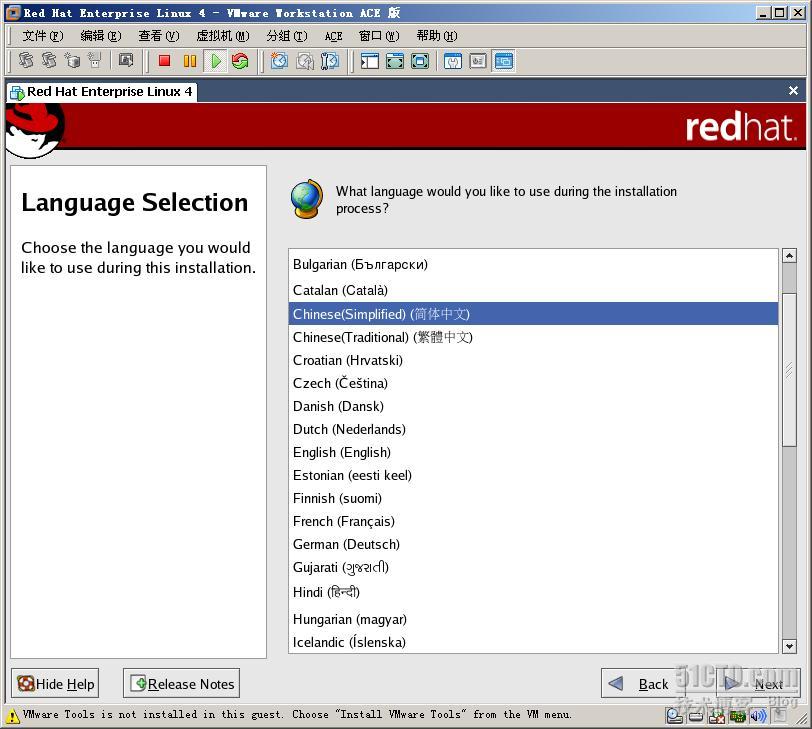Click the Summary view wrench icon

click(453, 61)
